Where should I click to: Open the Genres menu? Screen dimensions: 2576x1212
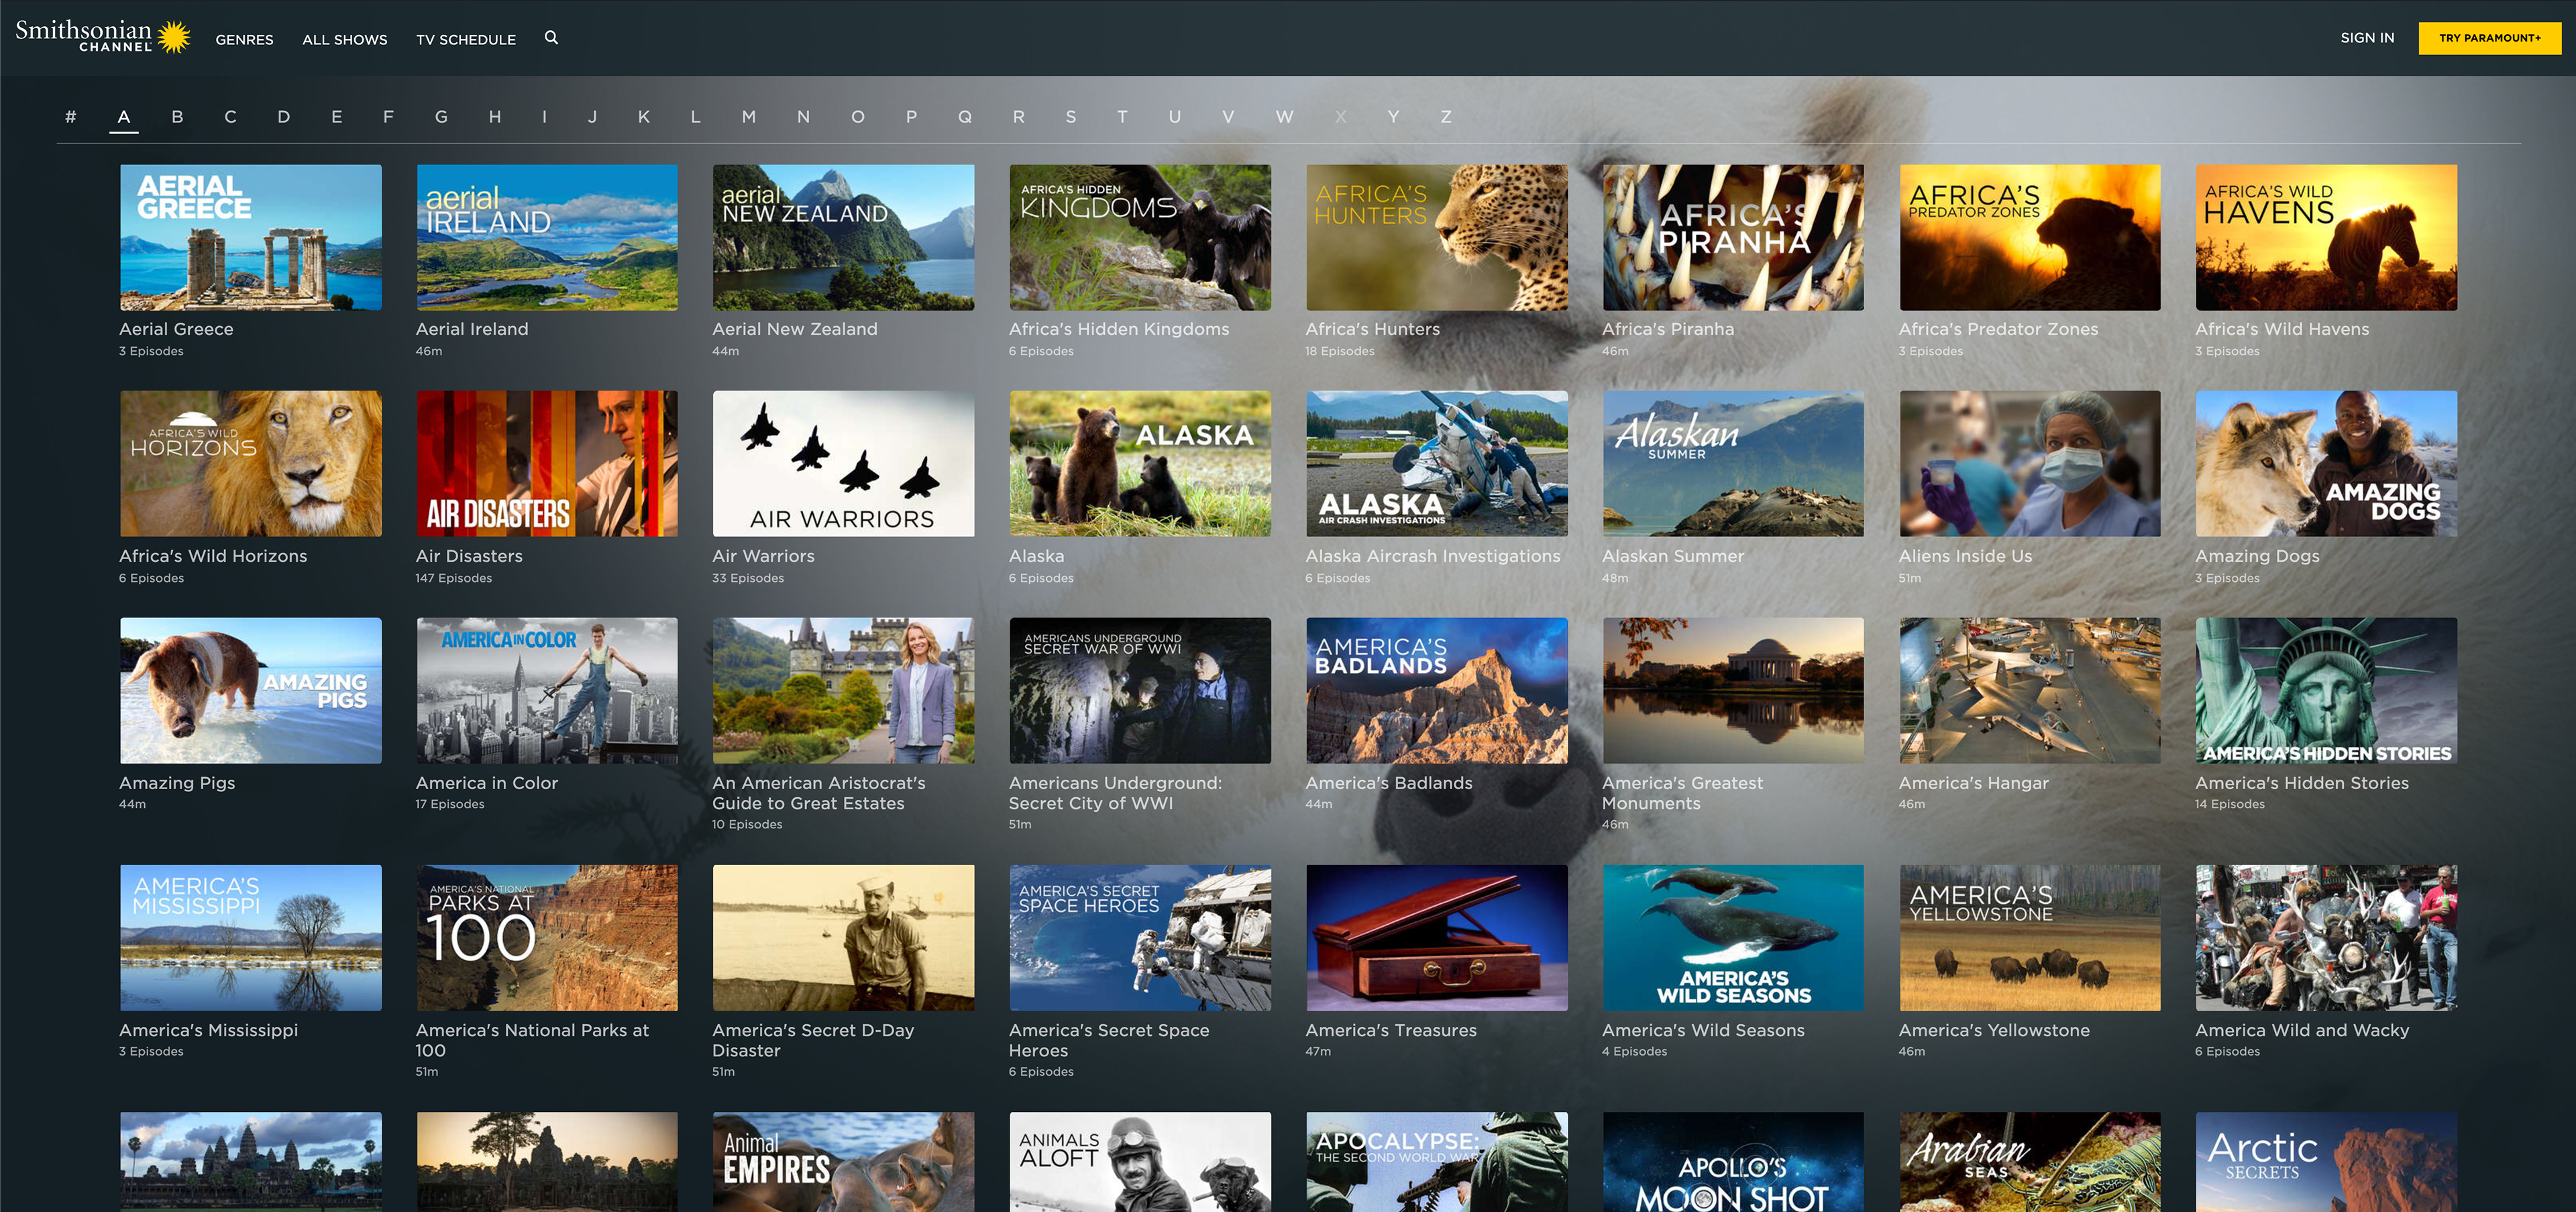(x=244, y=40)
